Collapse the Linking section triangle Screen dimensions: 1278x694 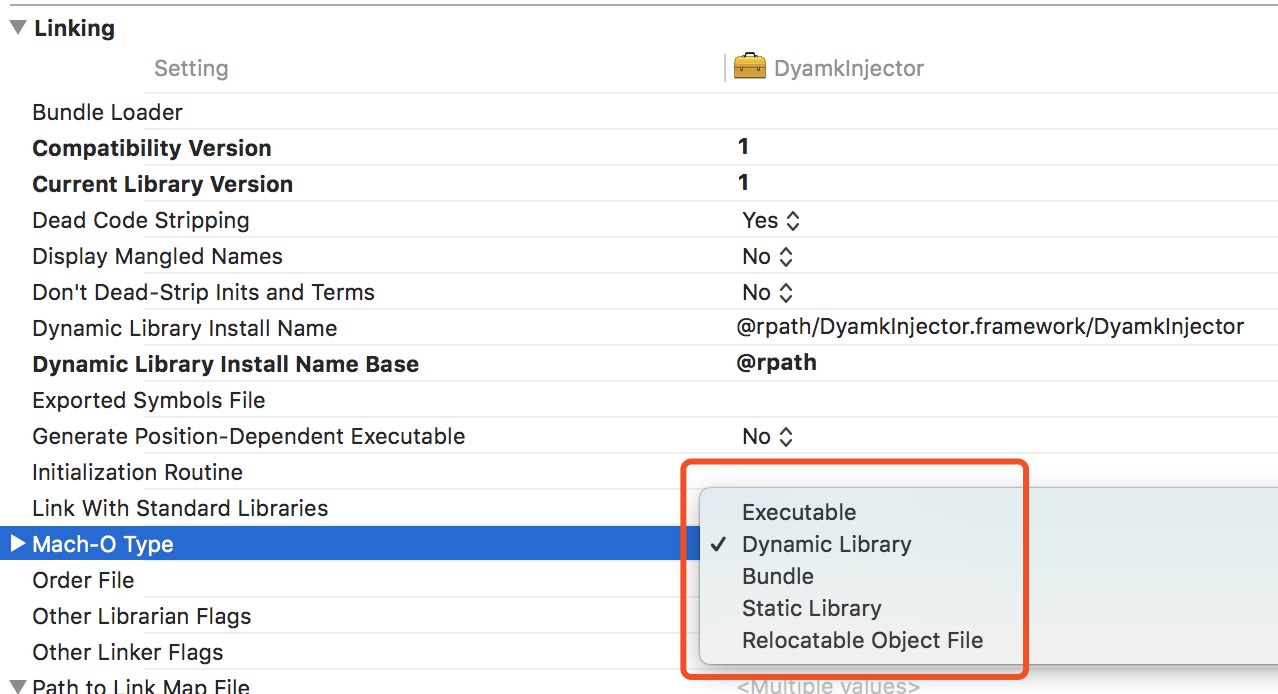pyautogui.click(x=17, y=28)
